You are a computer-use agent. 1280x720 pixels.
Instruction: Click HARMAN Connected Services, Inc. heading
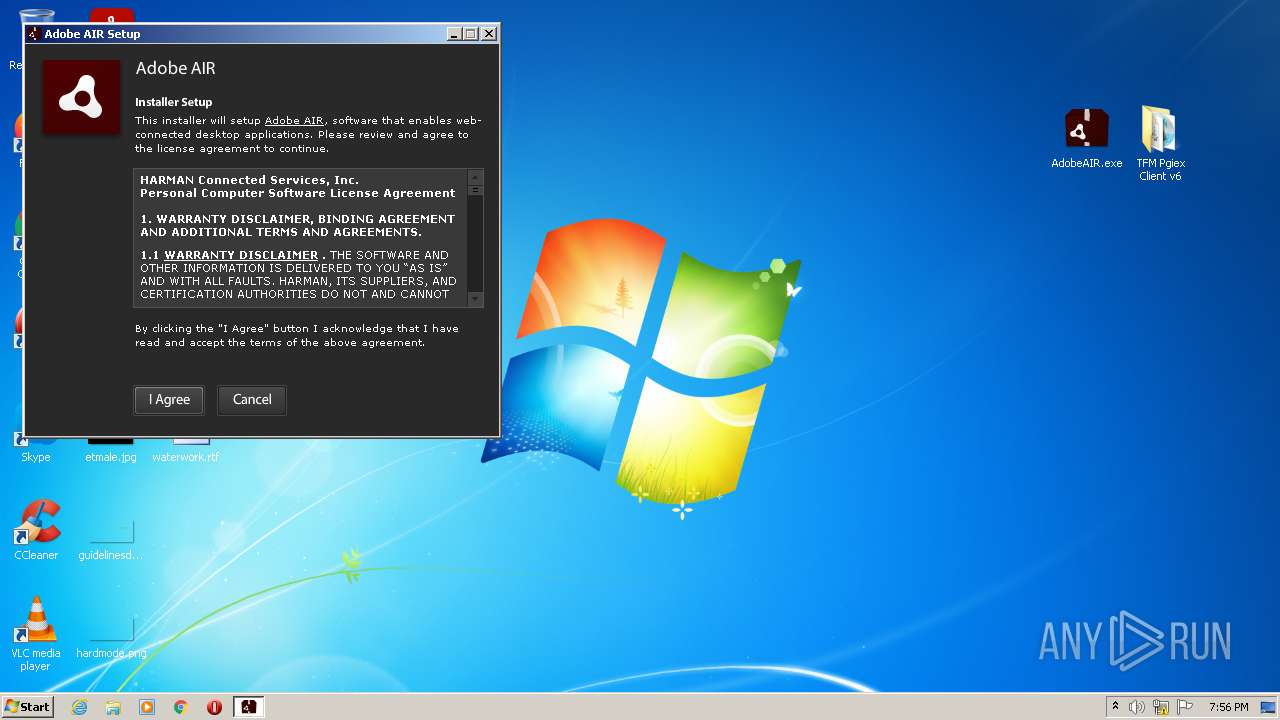(249, 180)
